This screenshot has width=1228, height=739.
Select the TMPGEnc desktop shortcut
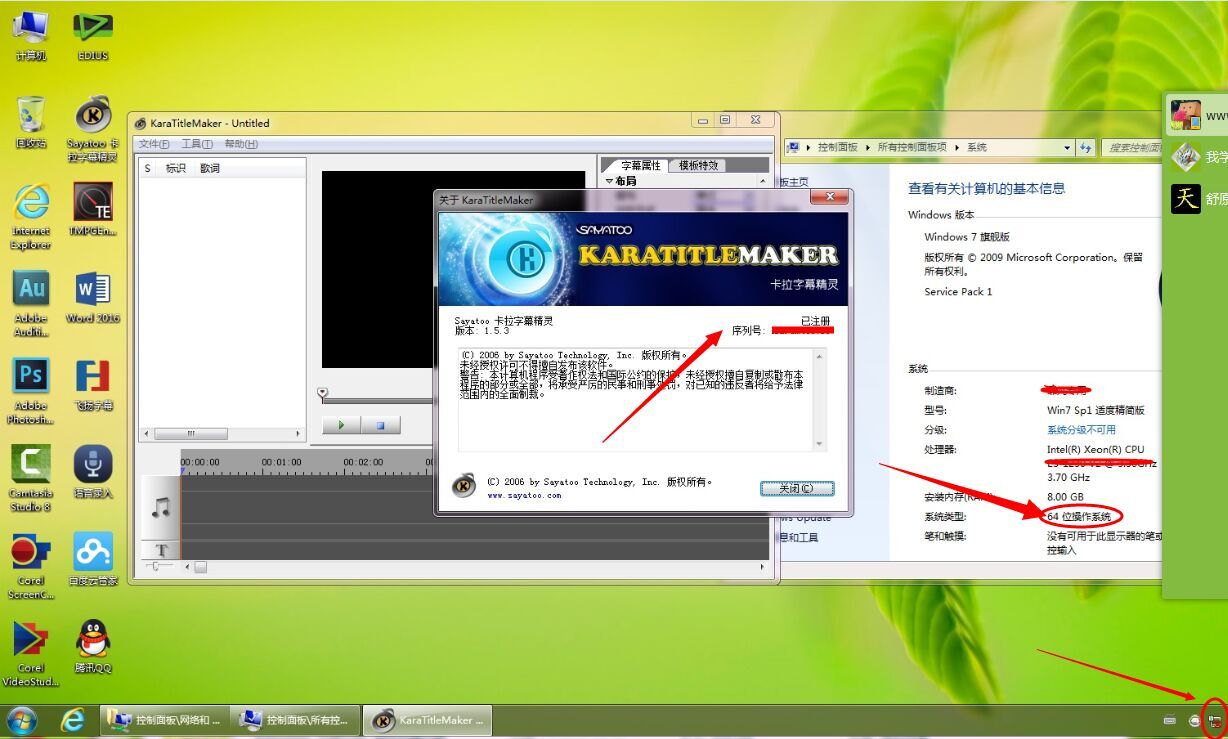click(93, 209)
